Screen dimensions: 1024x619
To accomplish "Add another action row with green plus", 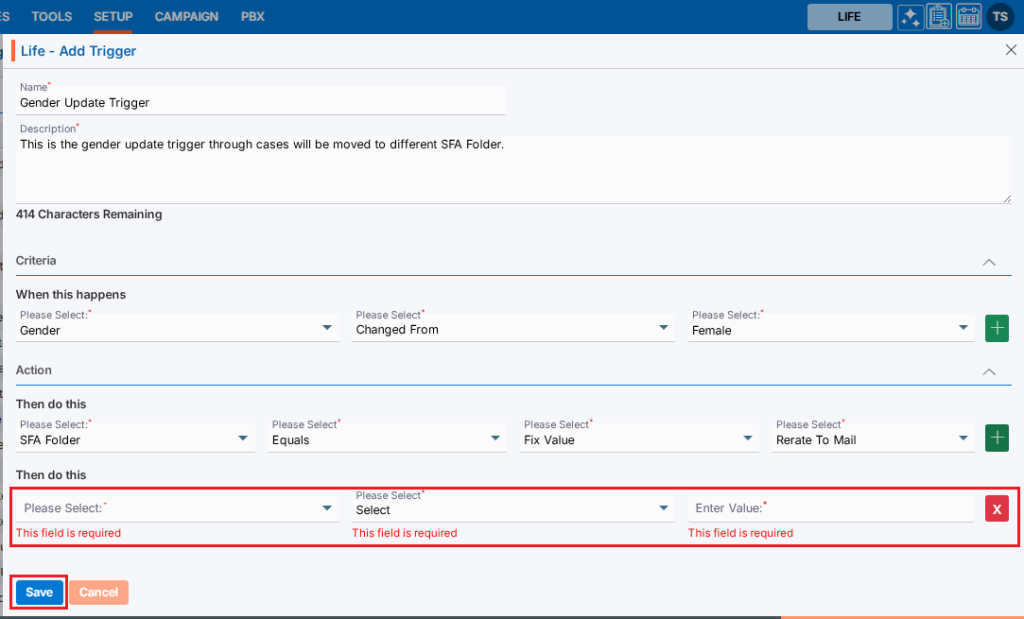I will pos(997,438).
